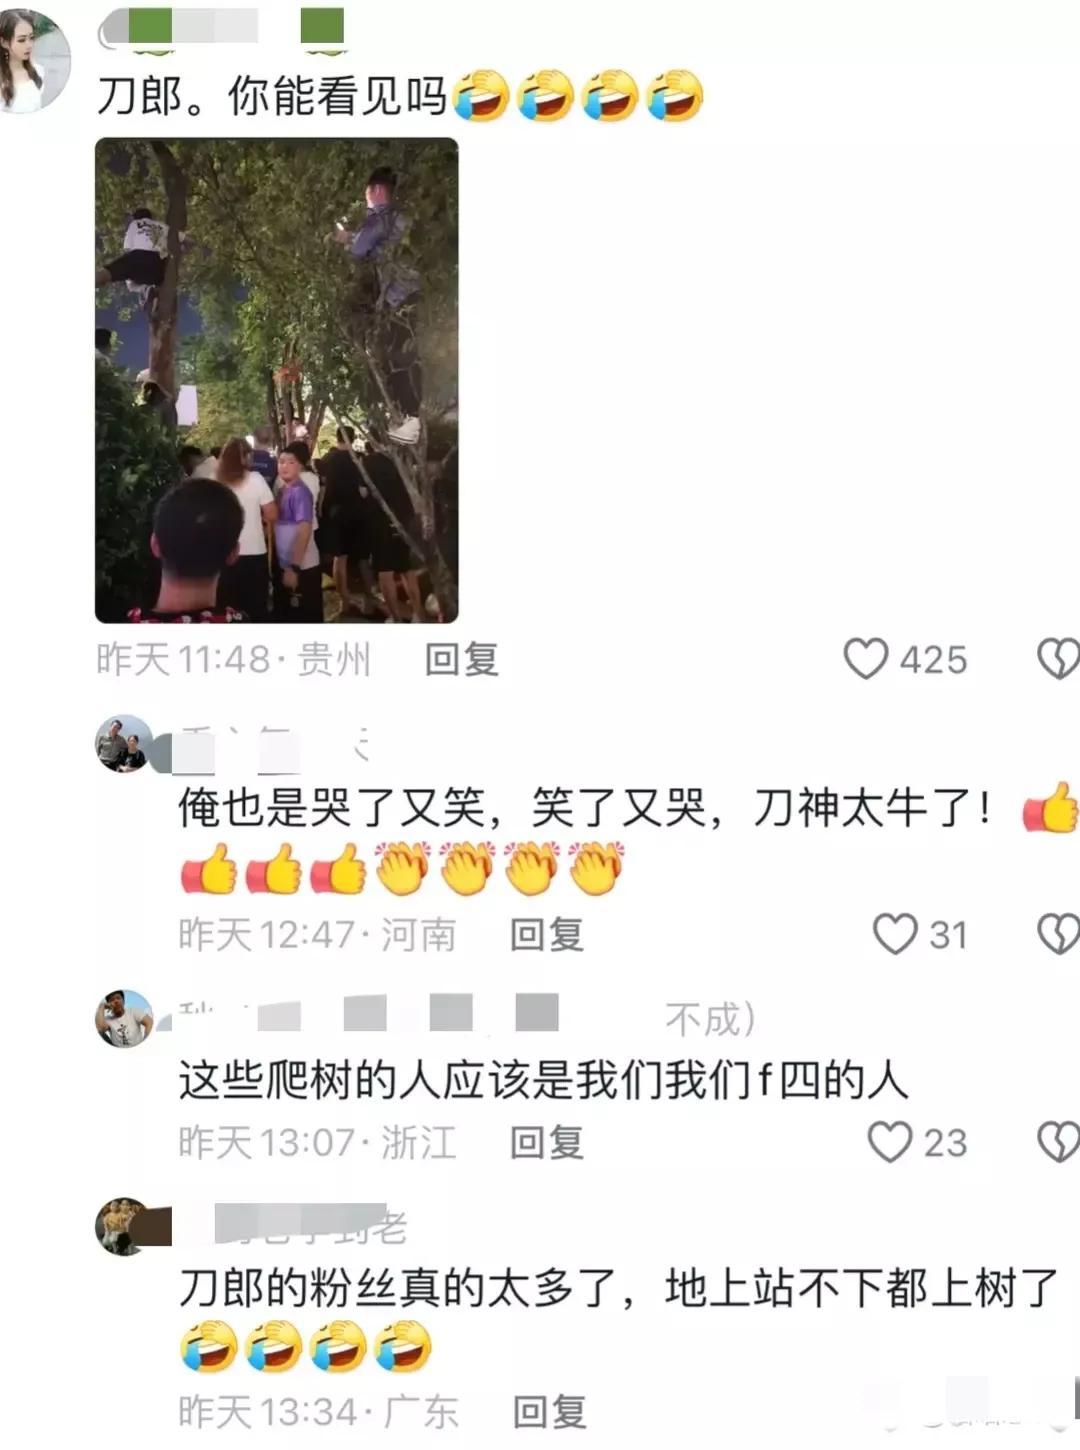This screenshot has width=1080, height=1450.
Task: Dislike the Guizhou comment via broken heart
Action: click(x=1058, y=659)
